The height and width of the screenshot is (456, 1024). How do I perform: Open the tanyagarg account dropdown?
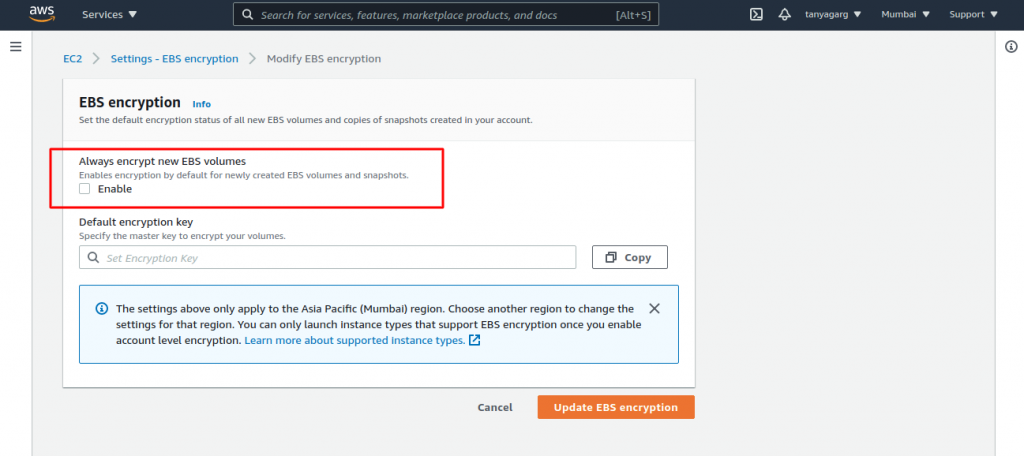[833, 14]
